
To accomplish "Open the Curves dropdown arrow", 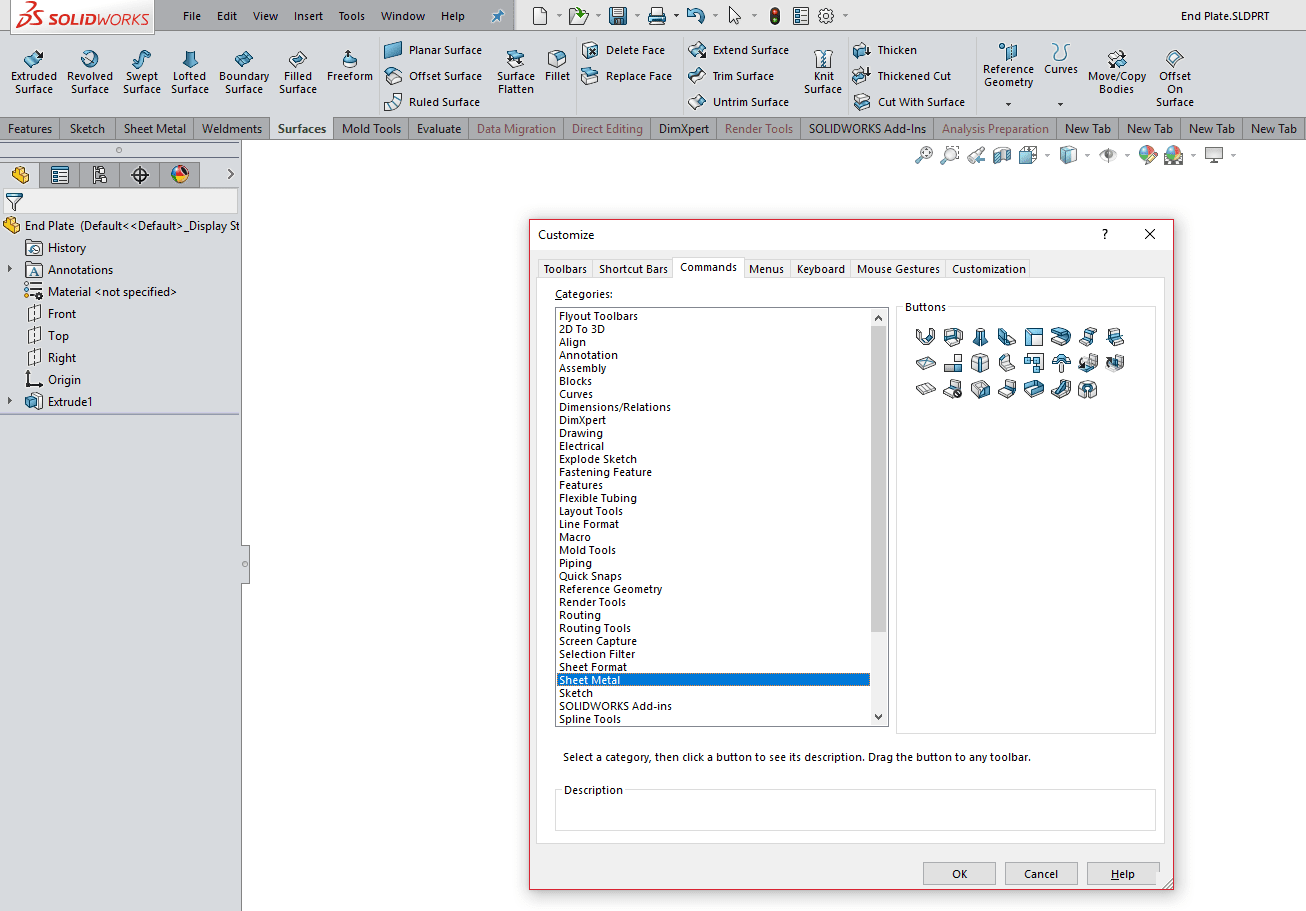I will pyautogui.click(x=1060, y=104).
